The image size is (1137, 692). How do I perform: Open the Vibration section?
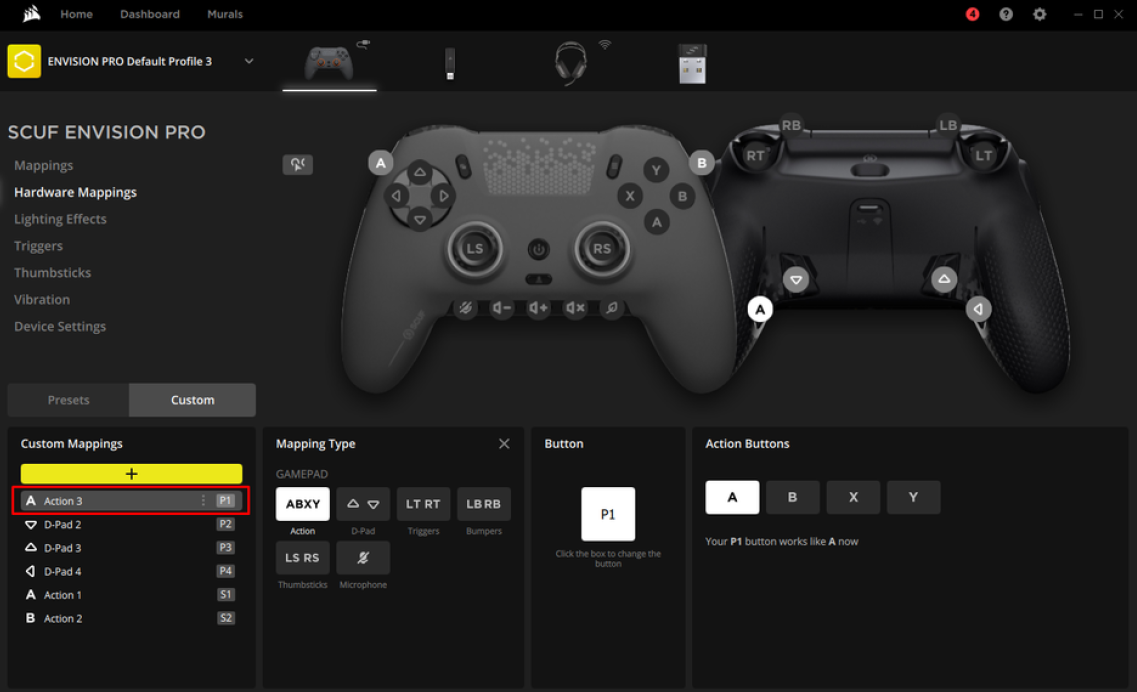(x=42, y=300)
